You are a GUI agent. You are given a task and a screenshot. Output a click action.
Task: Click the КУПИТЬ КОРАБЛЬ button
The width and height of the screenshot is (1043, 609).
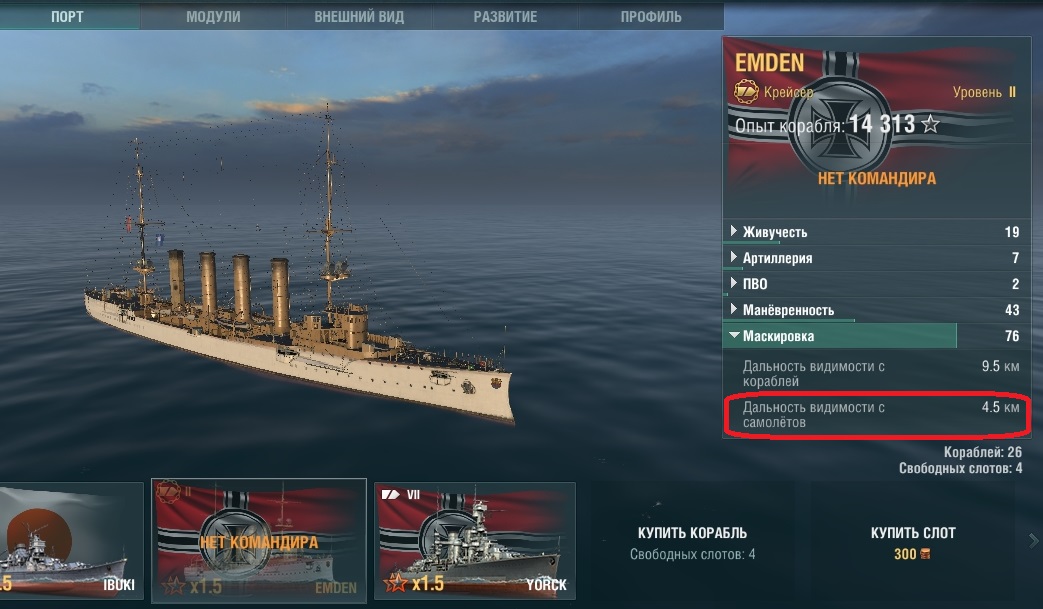click(x=692, y=543)
